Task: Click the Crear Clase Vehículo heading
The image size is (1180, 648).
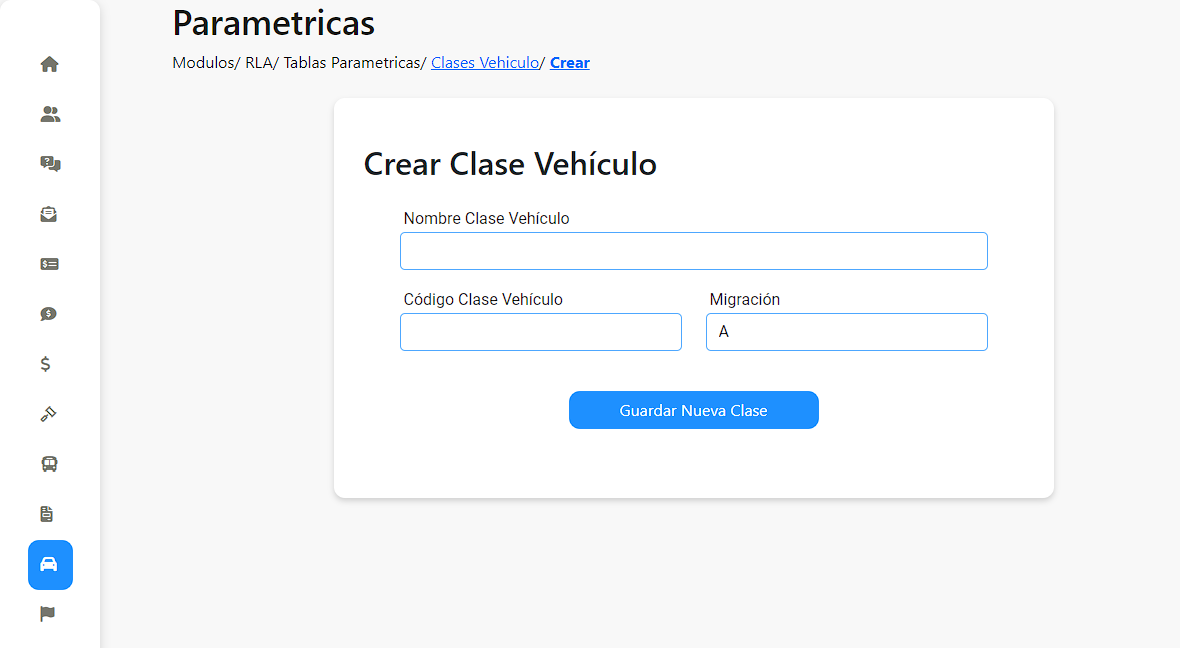Action: click(510, 164)
